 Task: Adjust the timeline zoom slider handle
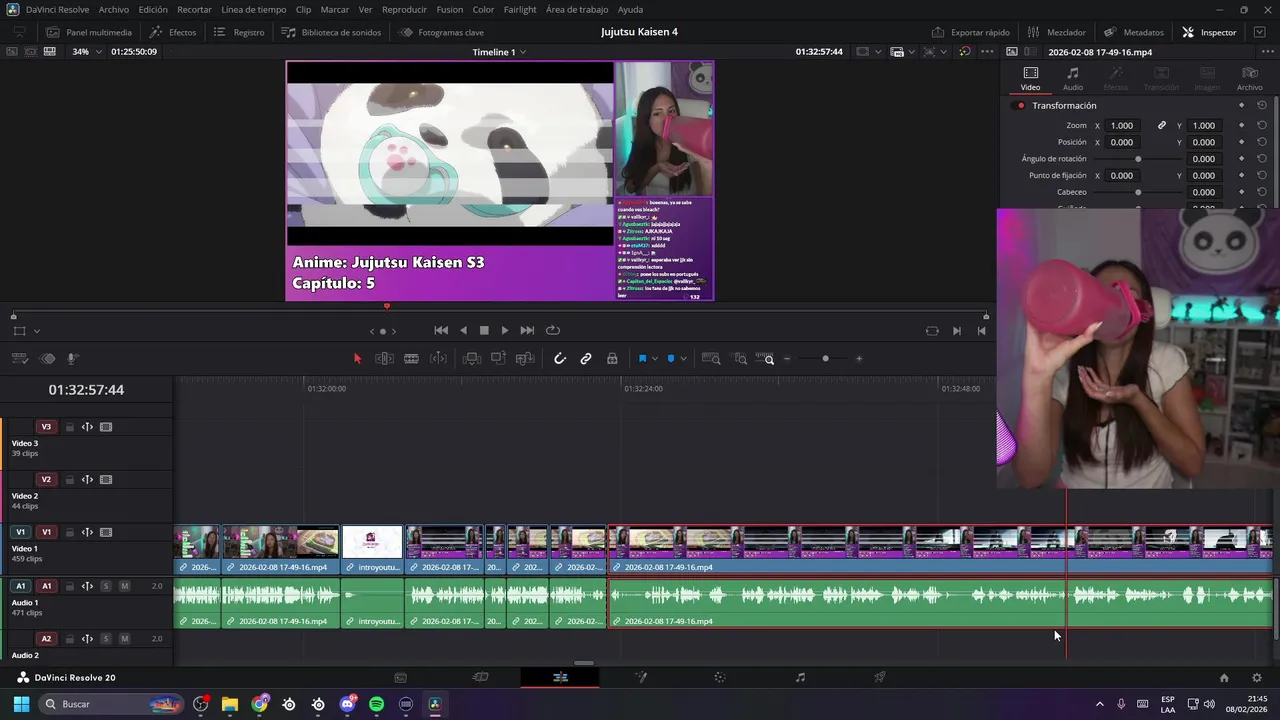point(825,358)
